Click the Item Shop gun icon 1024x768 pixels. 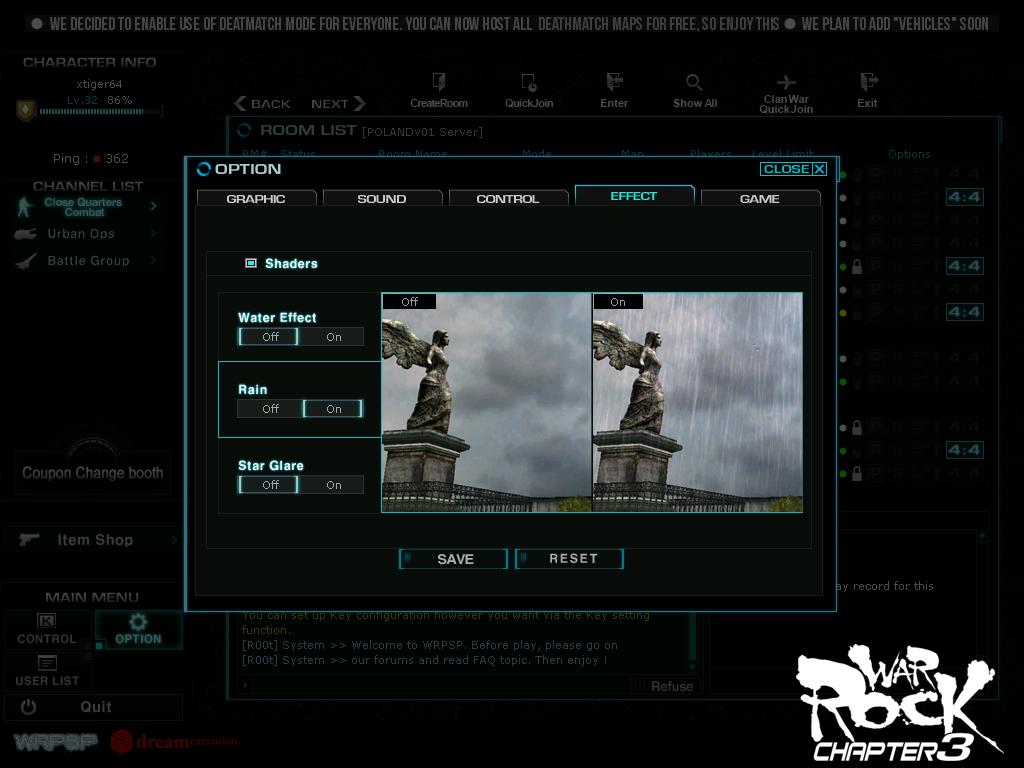pos(29,539)
